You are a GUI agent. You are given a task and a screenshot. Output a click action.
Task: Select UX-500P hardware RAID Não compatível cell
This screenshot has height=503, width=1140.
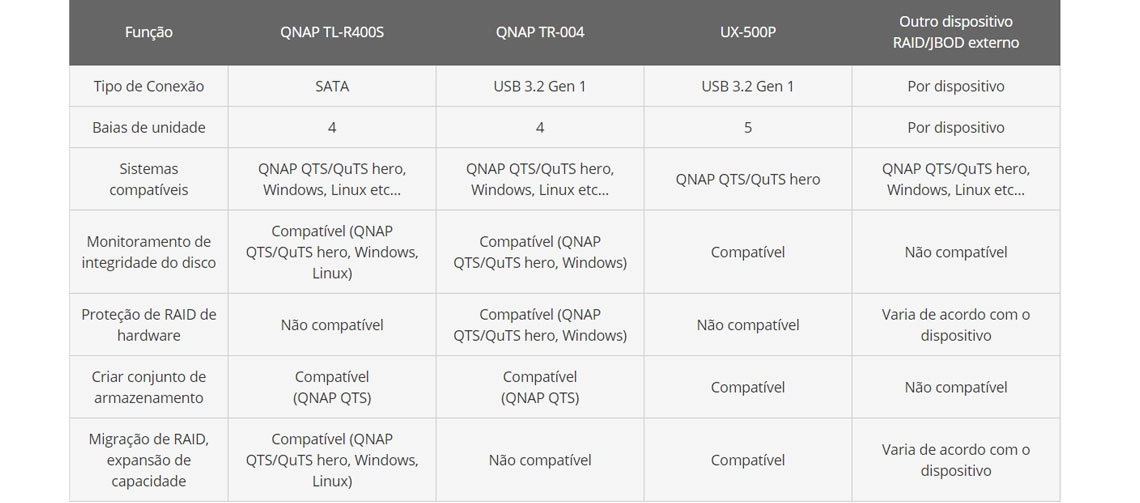point(747,325)
